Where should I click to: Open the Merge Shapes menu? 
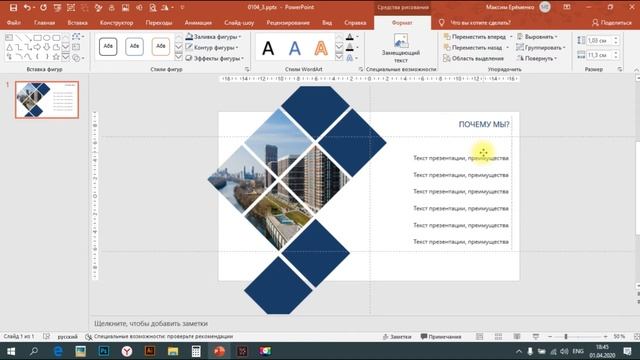pyautogui.click(x=77, y=58)
